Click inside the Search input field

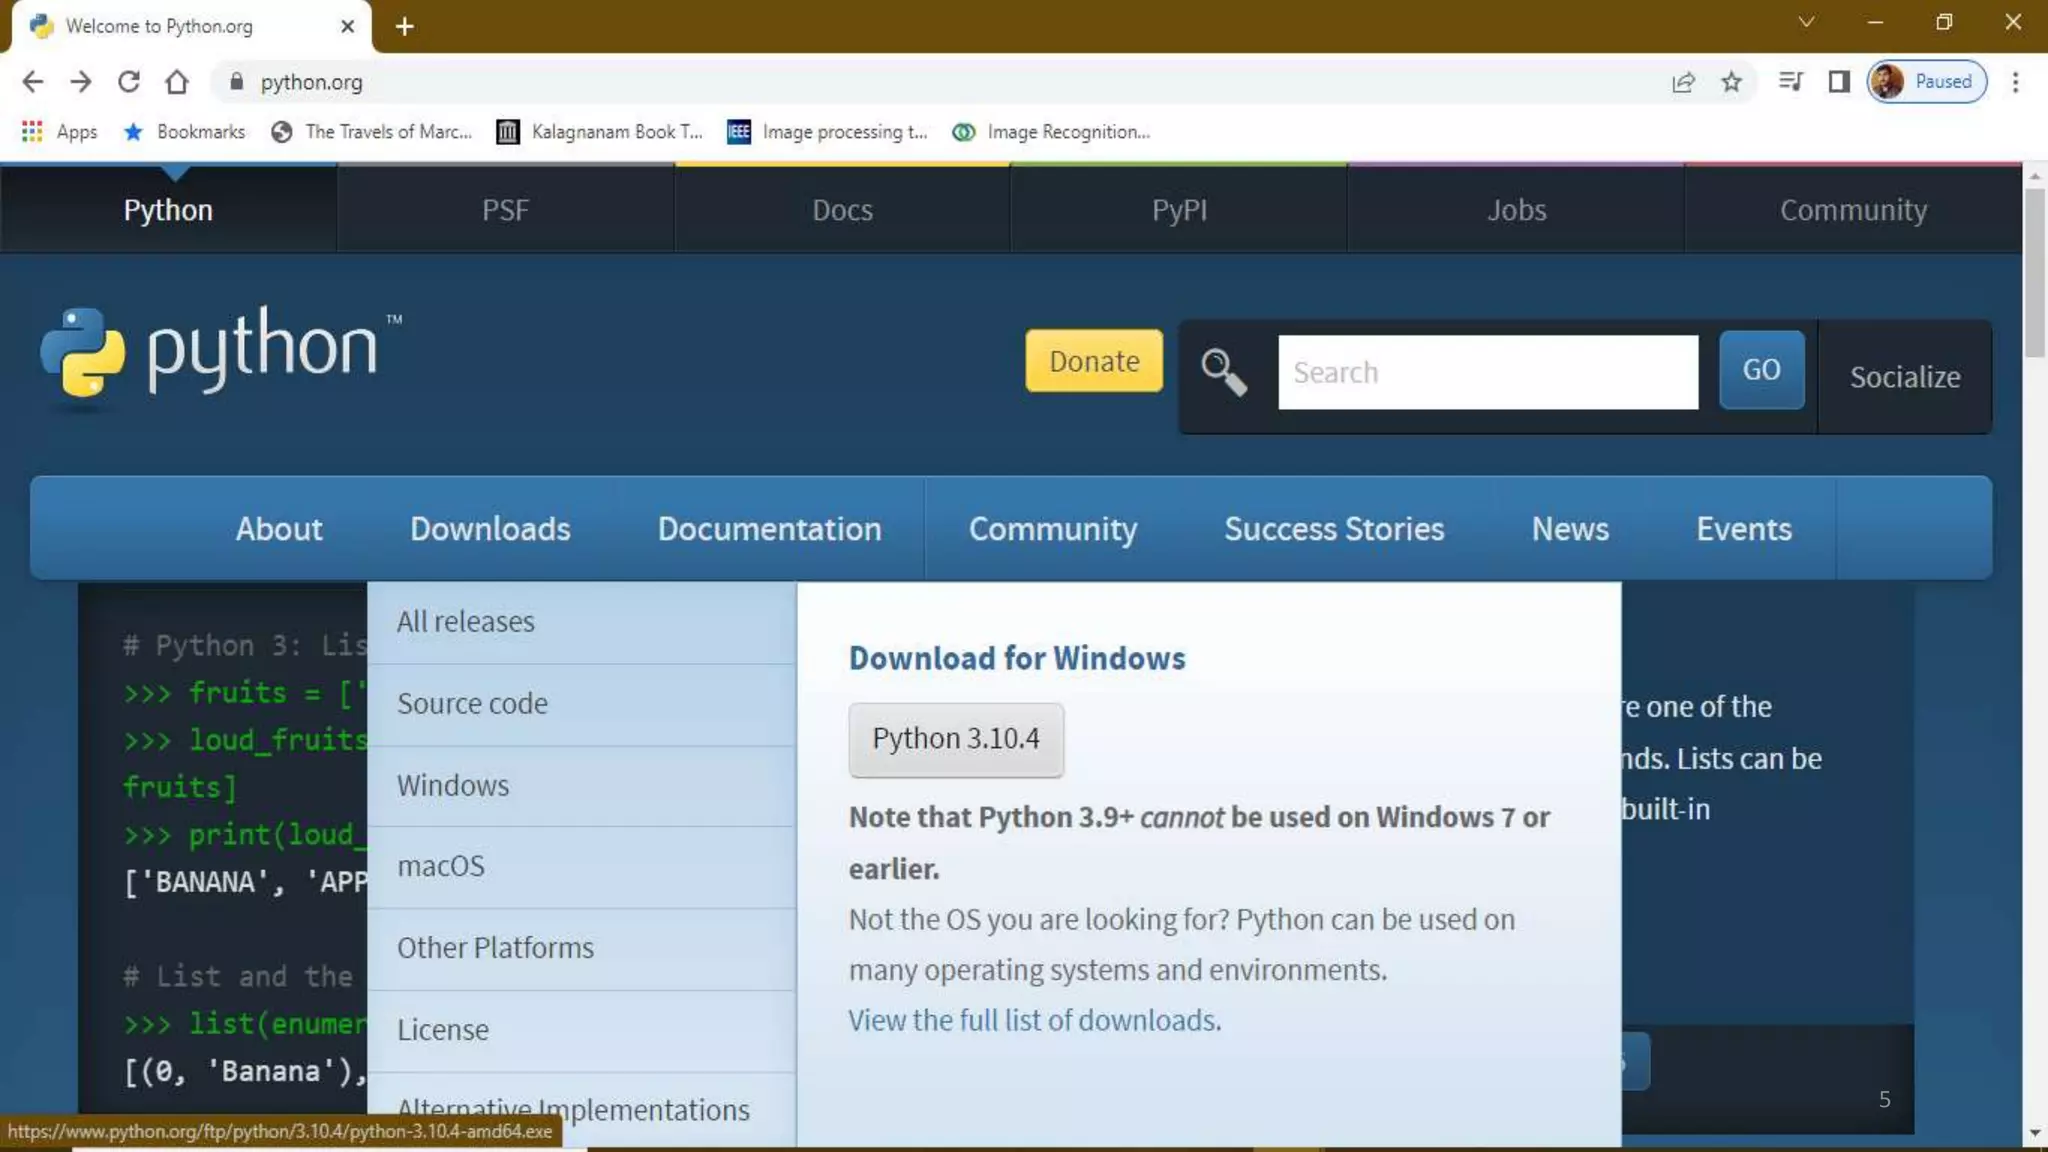[x=1487, y=372]
